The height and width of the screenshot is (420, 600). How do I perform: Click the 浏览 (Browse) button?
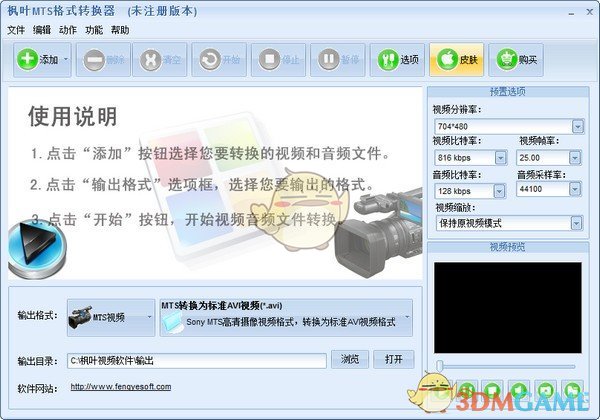click(x=350, y=360)
